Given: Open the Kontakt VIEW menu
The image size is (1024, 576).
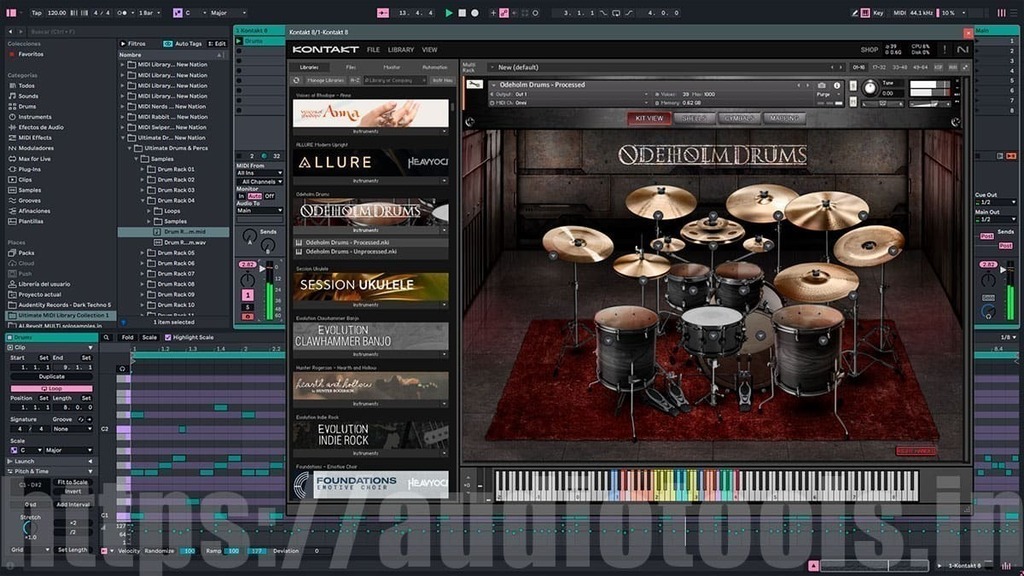Looking at the screenshot, I should (x=429, y=50).
